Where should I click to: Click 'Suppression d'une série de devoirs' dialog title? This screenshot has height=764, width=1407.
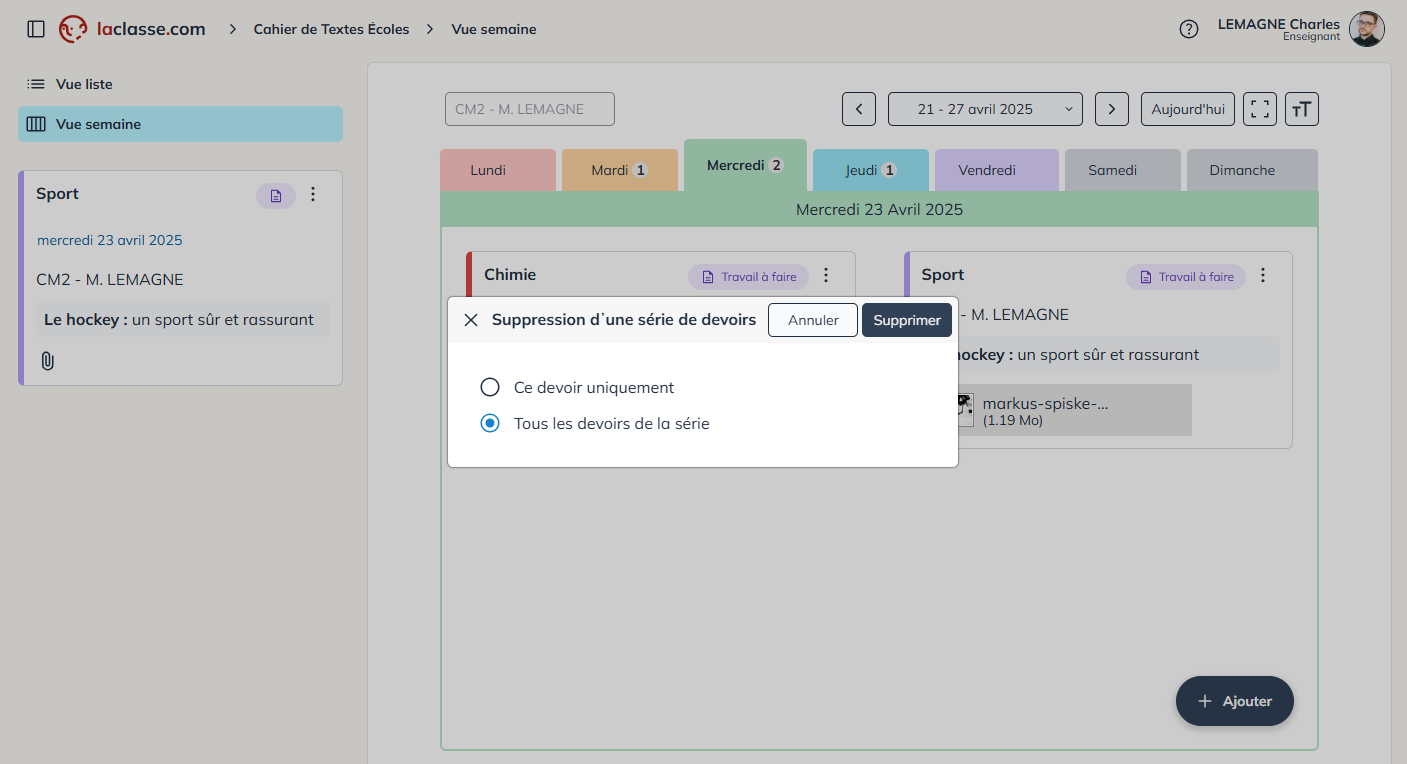(x=624, y=320)
